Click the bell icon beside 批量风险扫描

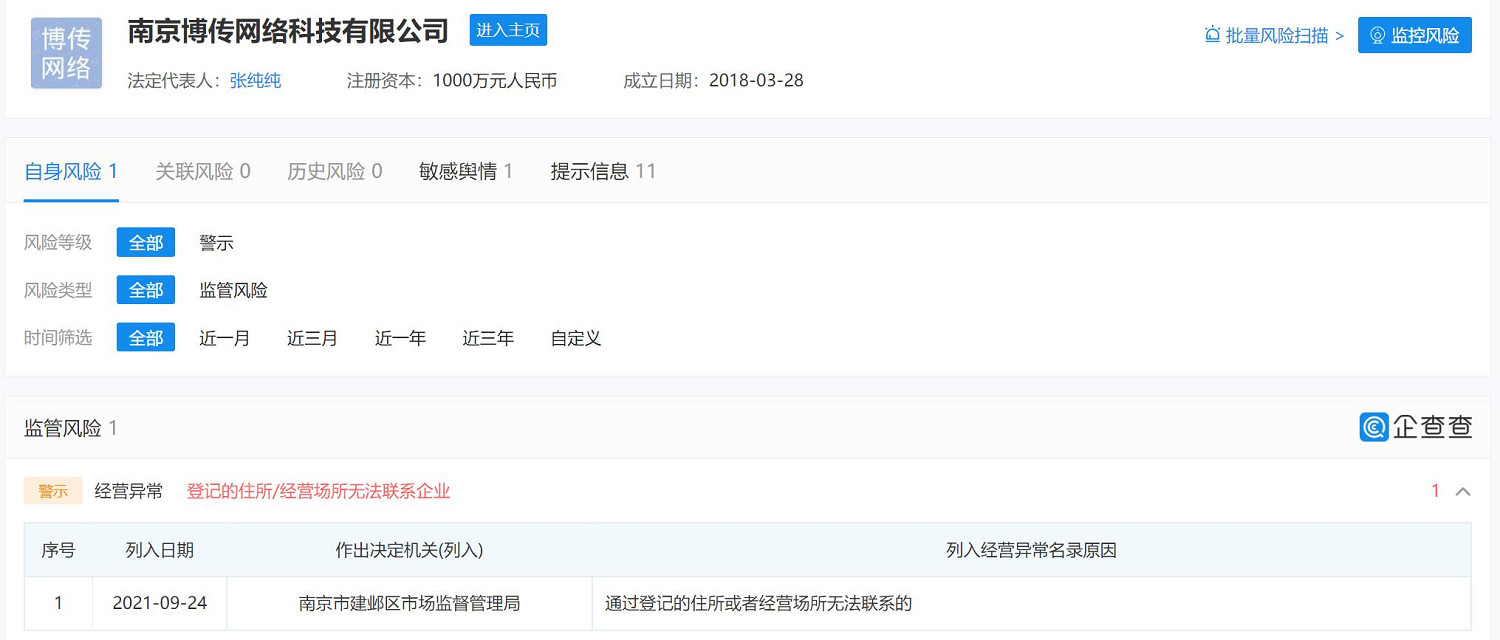pyautogui.click(x=1211, y=33)
